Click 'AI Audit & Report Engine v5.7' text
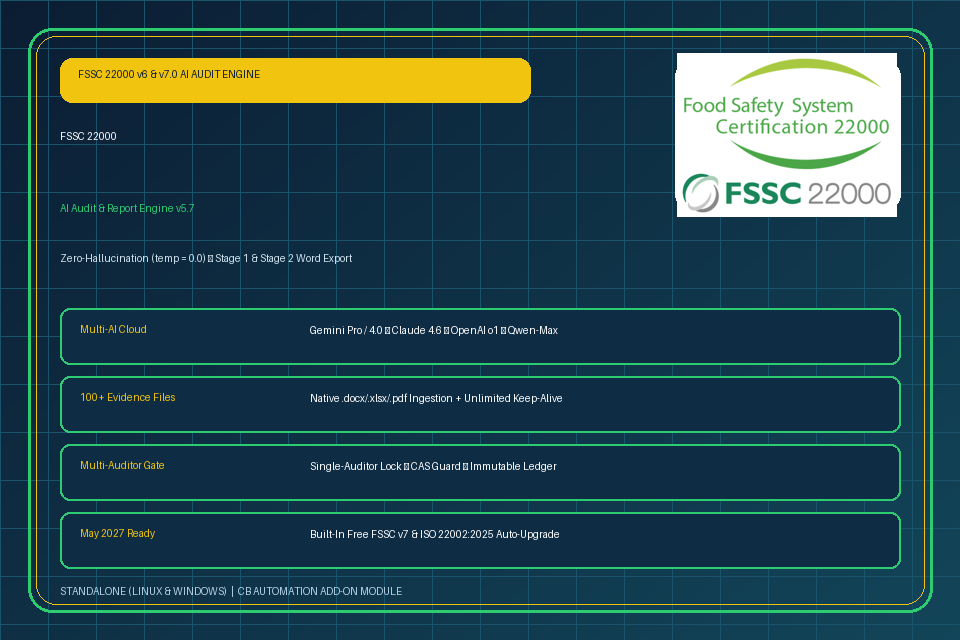This screenshot has height=640, width=960. point(127,208)
